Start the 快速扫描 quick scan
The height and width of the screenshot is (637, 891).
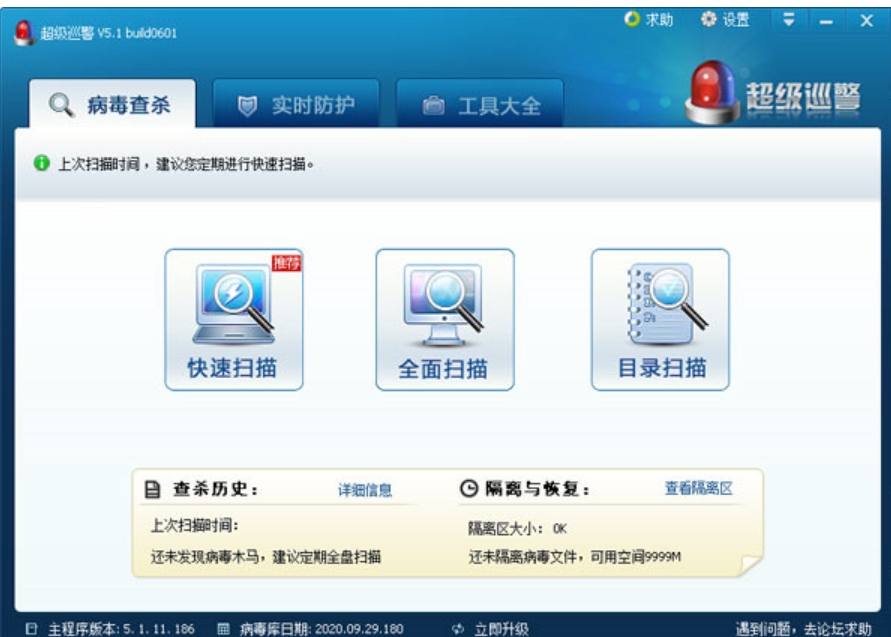(234, 319)
